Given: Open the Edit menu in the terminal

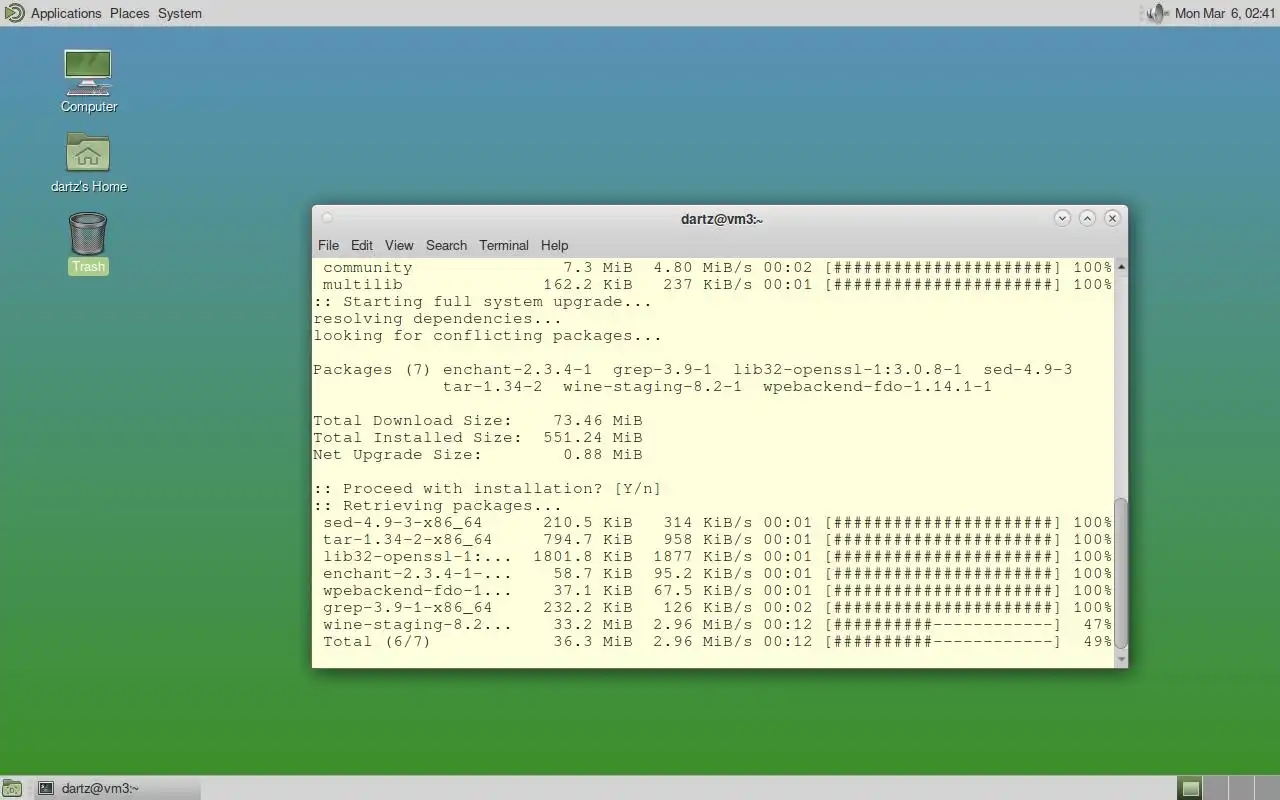Looking at the screenshot, I should tap(362, 245).
